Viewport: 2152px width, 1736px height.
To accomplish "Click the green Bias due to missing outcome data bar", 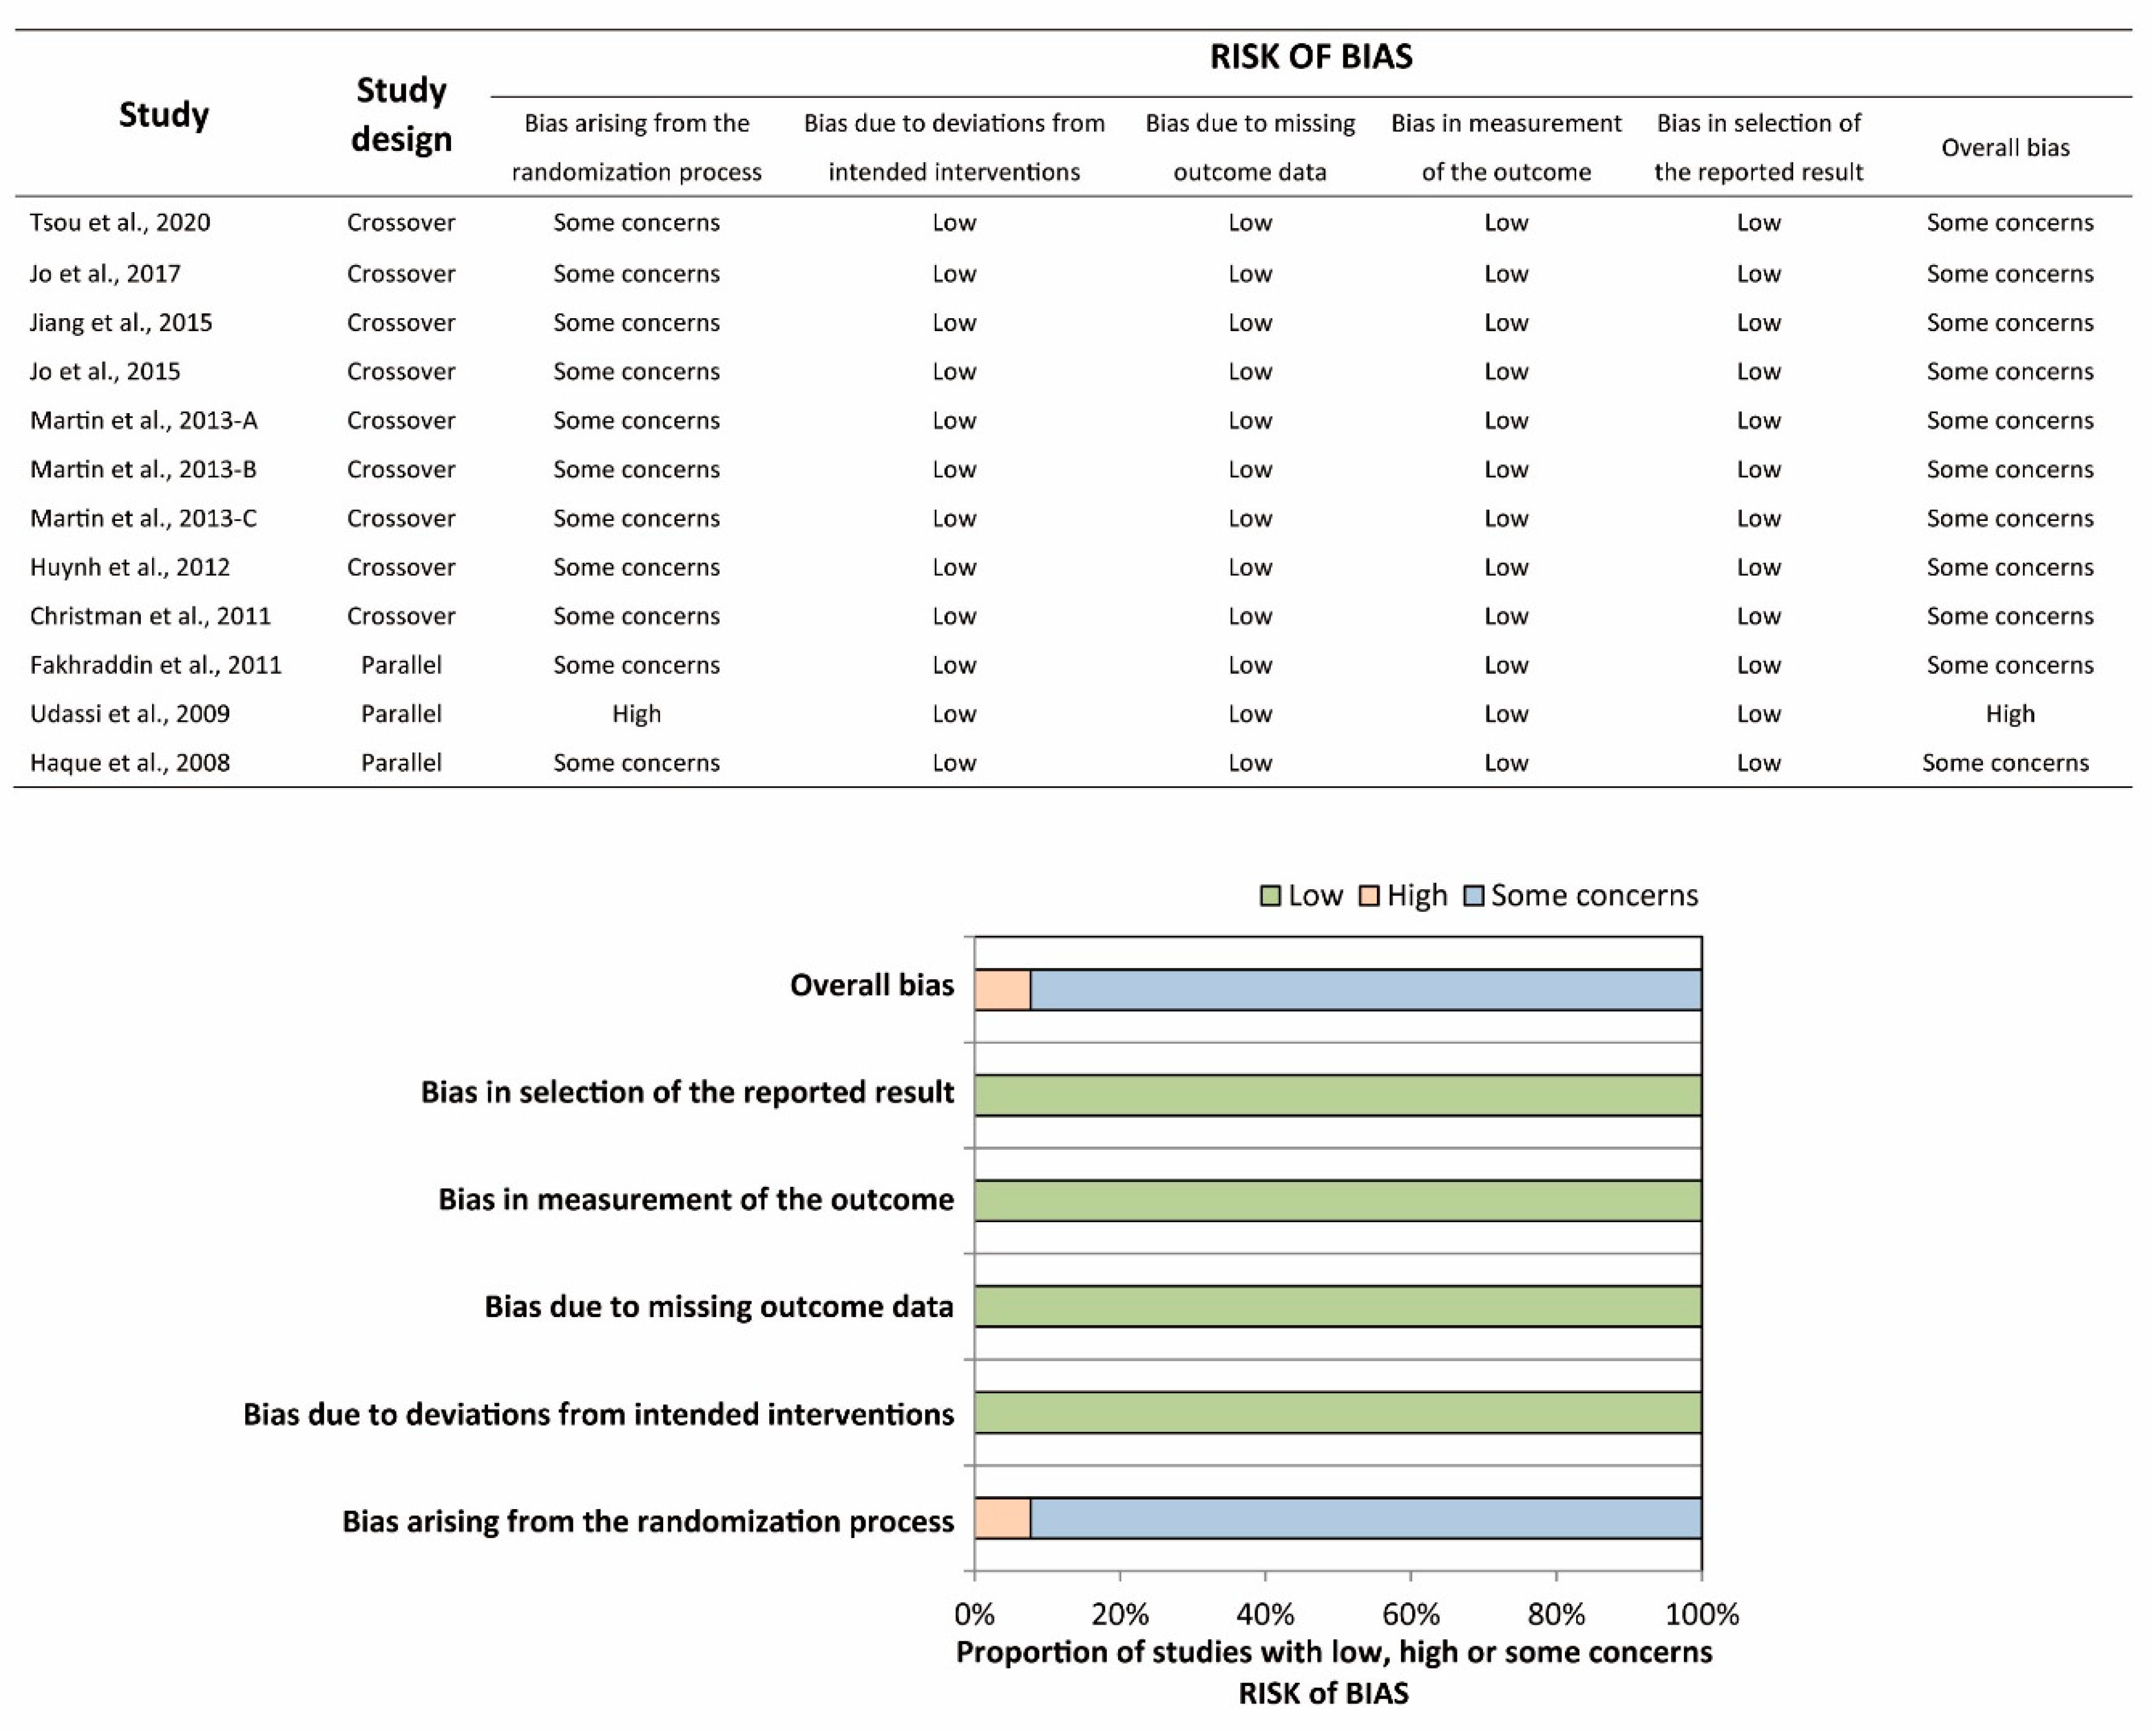I will point(1338,1306).
